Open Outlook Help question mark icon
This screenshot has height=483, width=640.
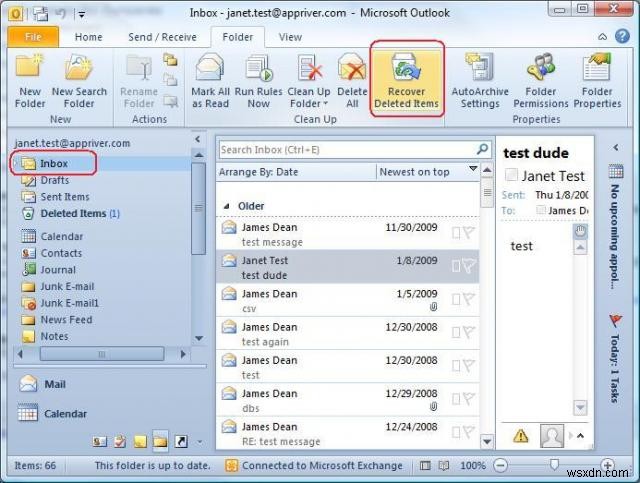click(622, 36)
